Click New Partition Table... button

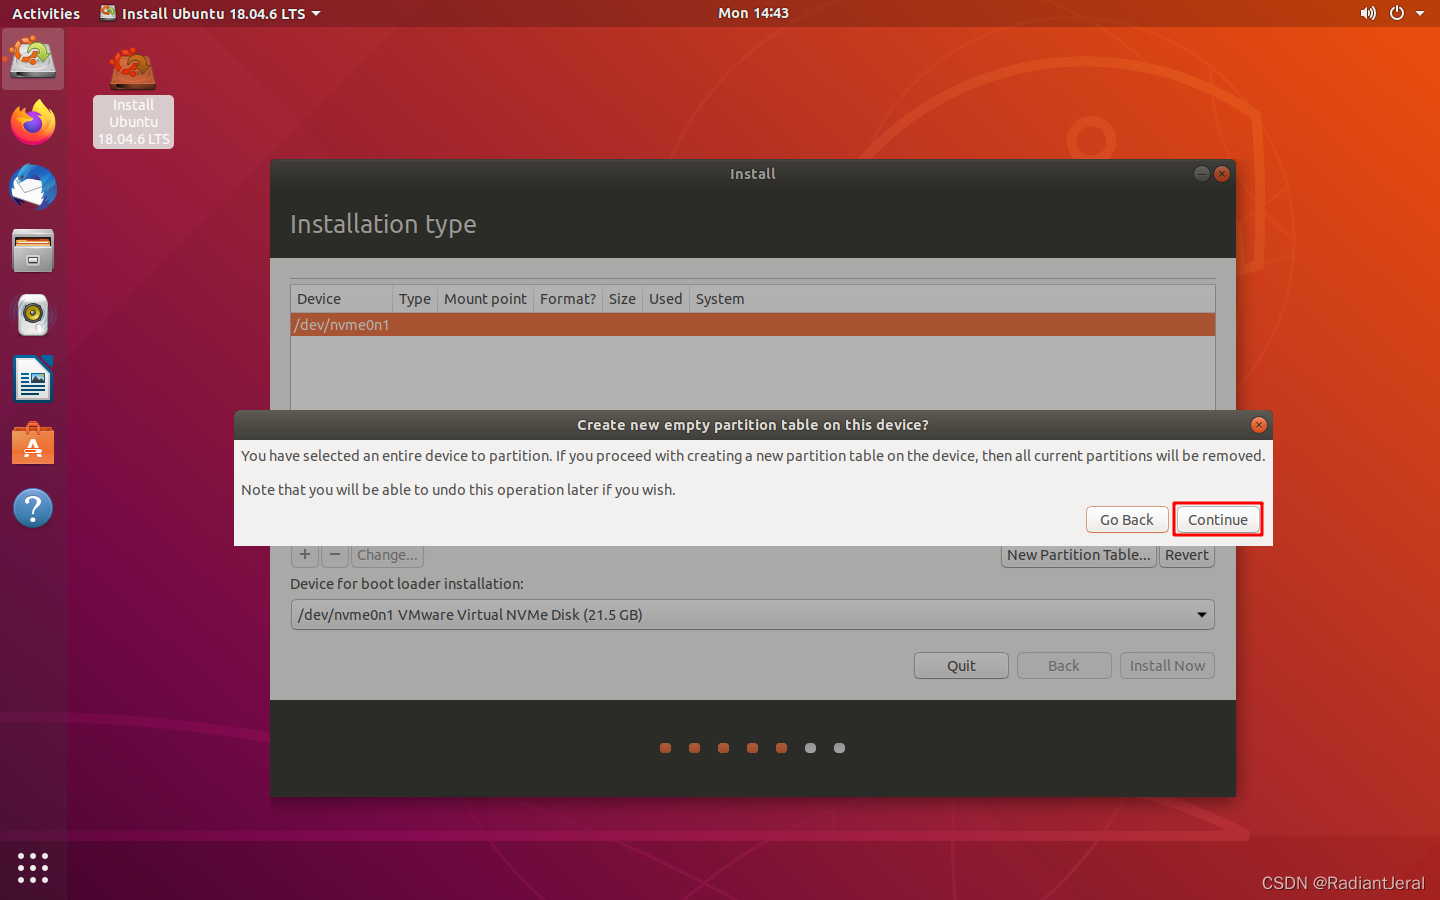(x=1079, y=555)
